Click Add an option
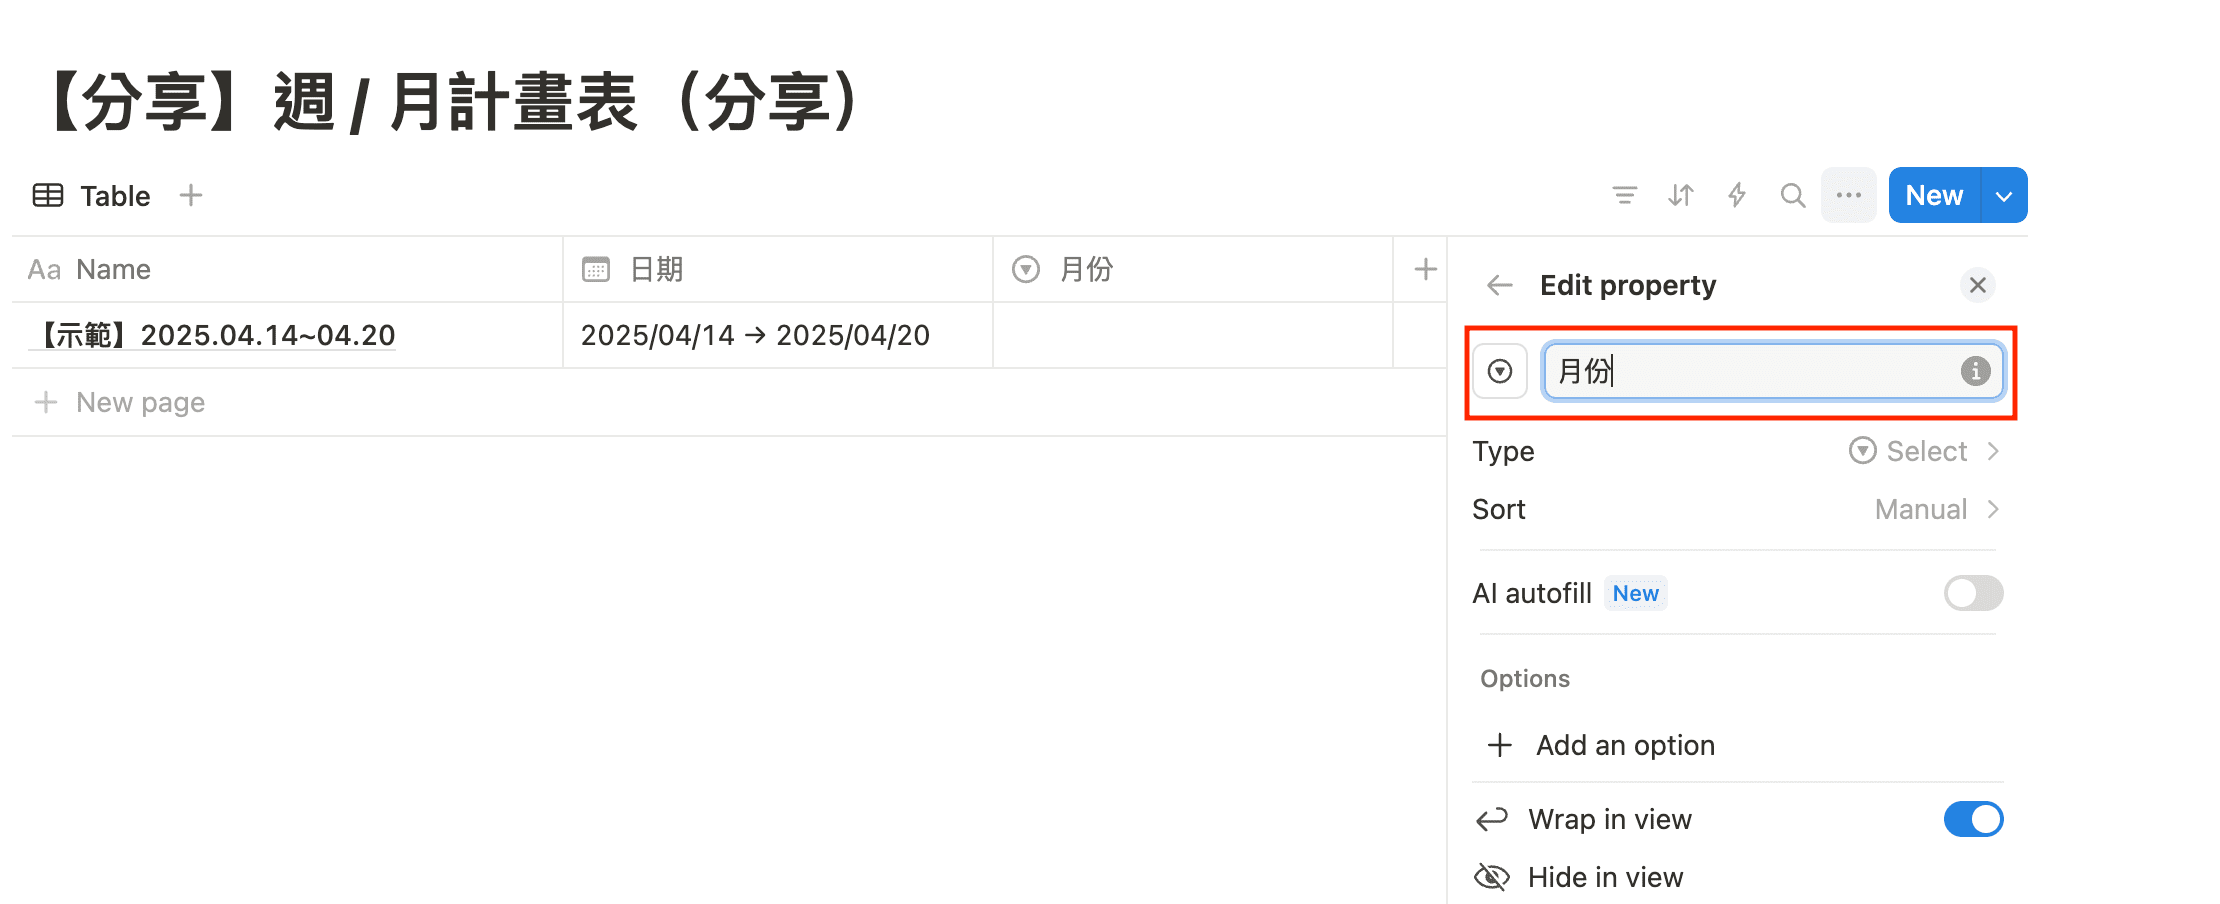2220x904 pixels. (1625, 745)
